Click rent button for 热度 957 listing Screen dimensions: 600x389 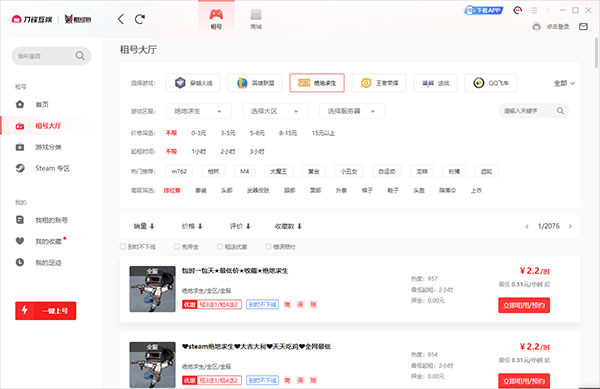(x=524, y=305)
